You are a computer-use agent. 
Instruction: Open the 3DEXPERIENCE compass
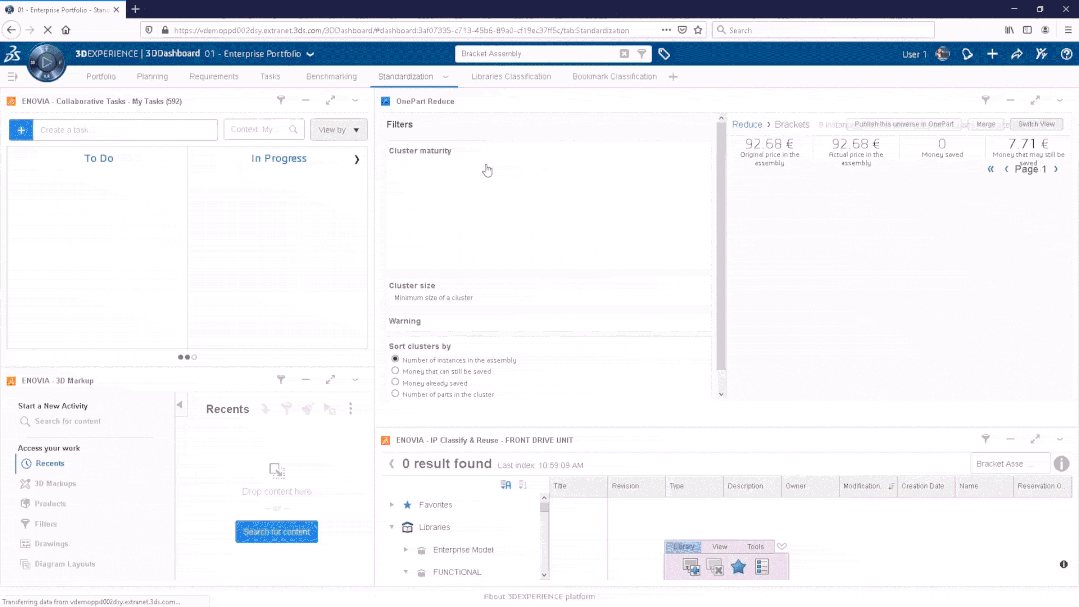(x=46, y=62)
